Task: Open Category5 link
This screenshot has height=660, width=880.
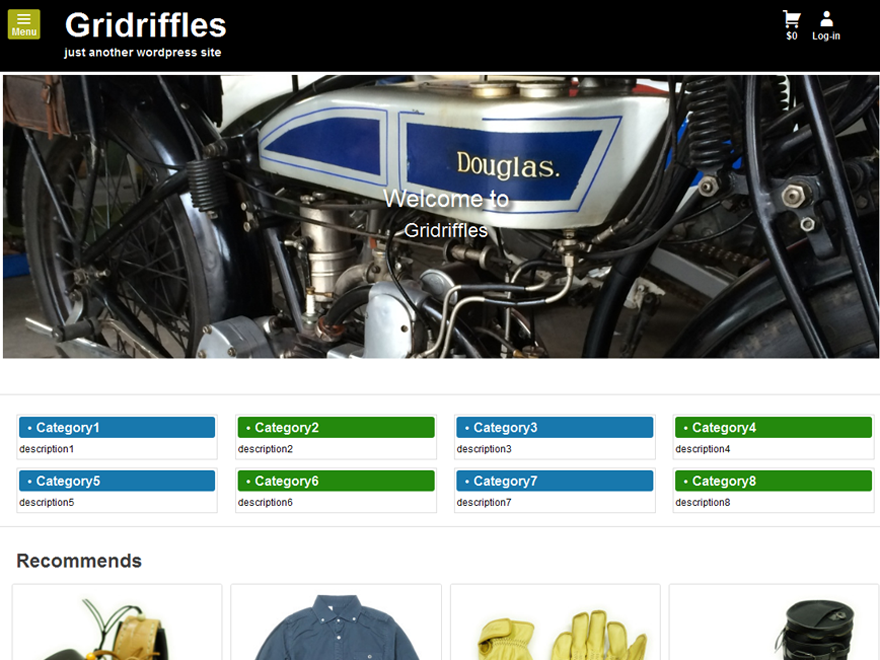Action: [117, 480]
